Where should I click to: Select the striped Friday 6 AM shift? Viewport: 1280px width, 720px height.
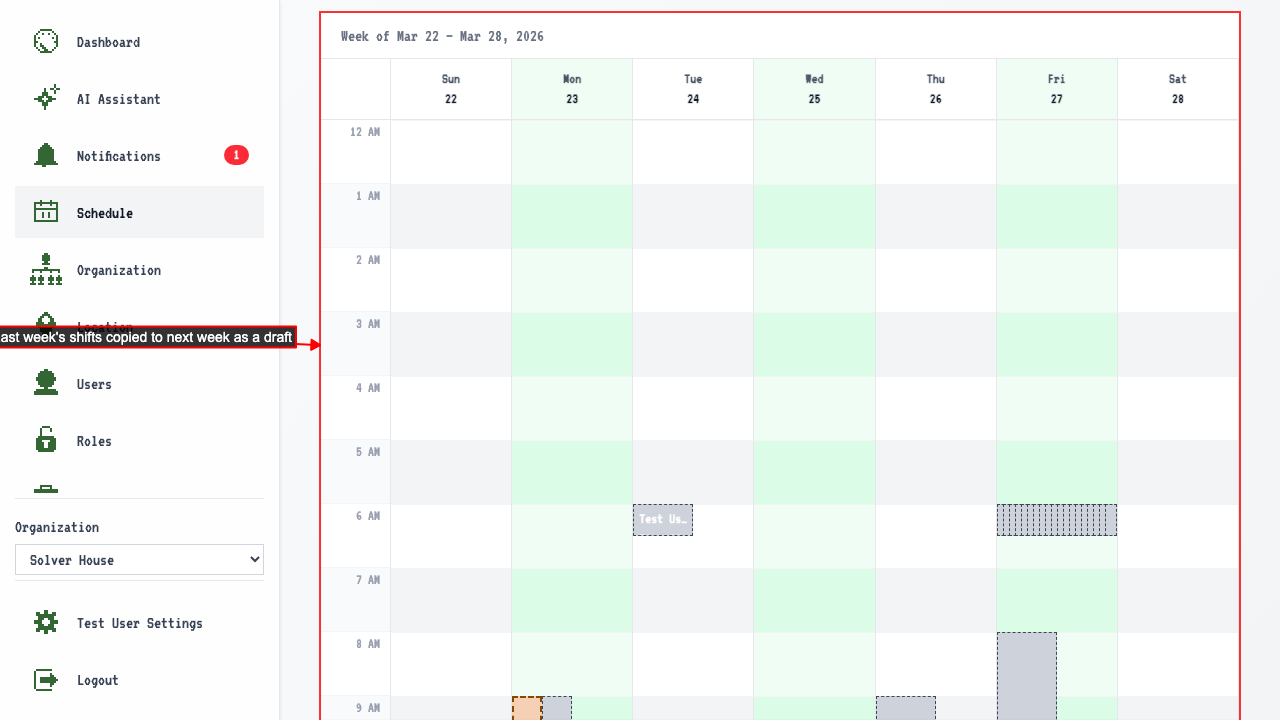(1057, 520)
